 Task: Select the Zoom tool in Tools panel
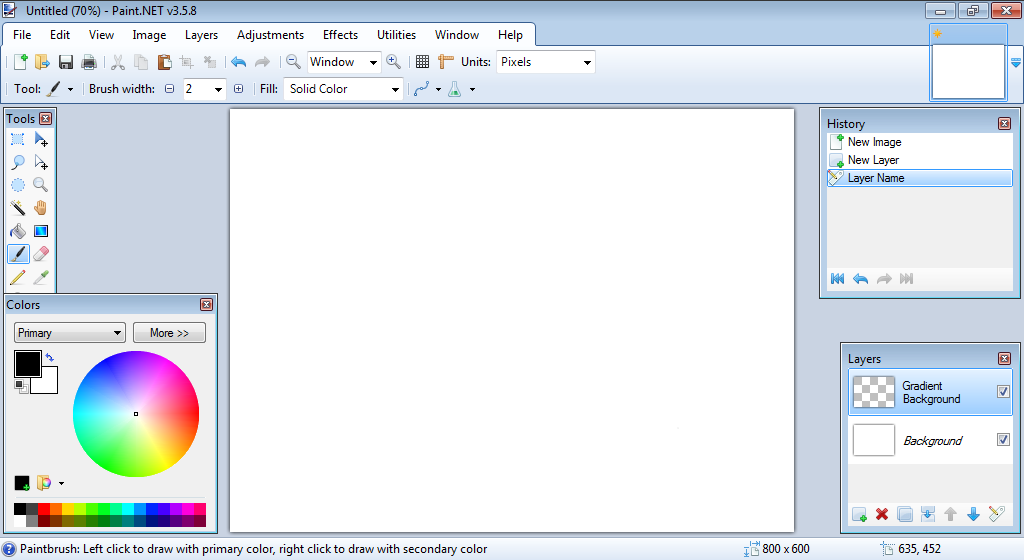[x=40, y=185]
